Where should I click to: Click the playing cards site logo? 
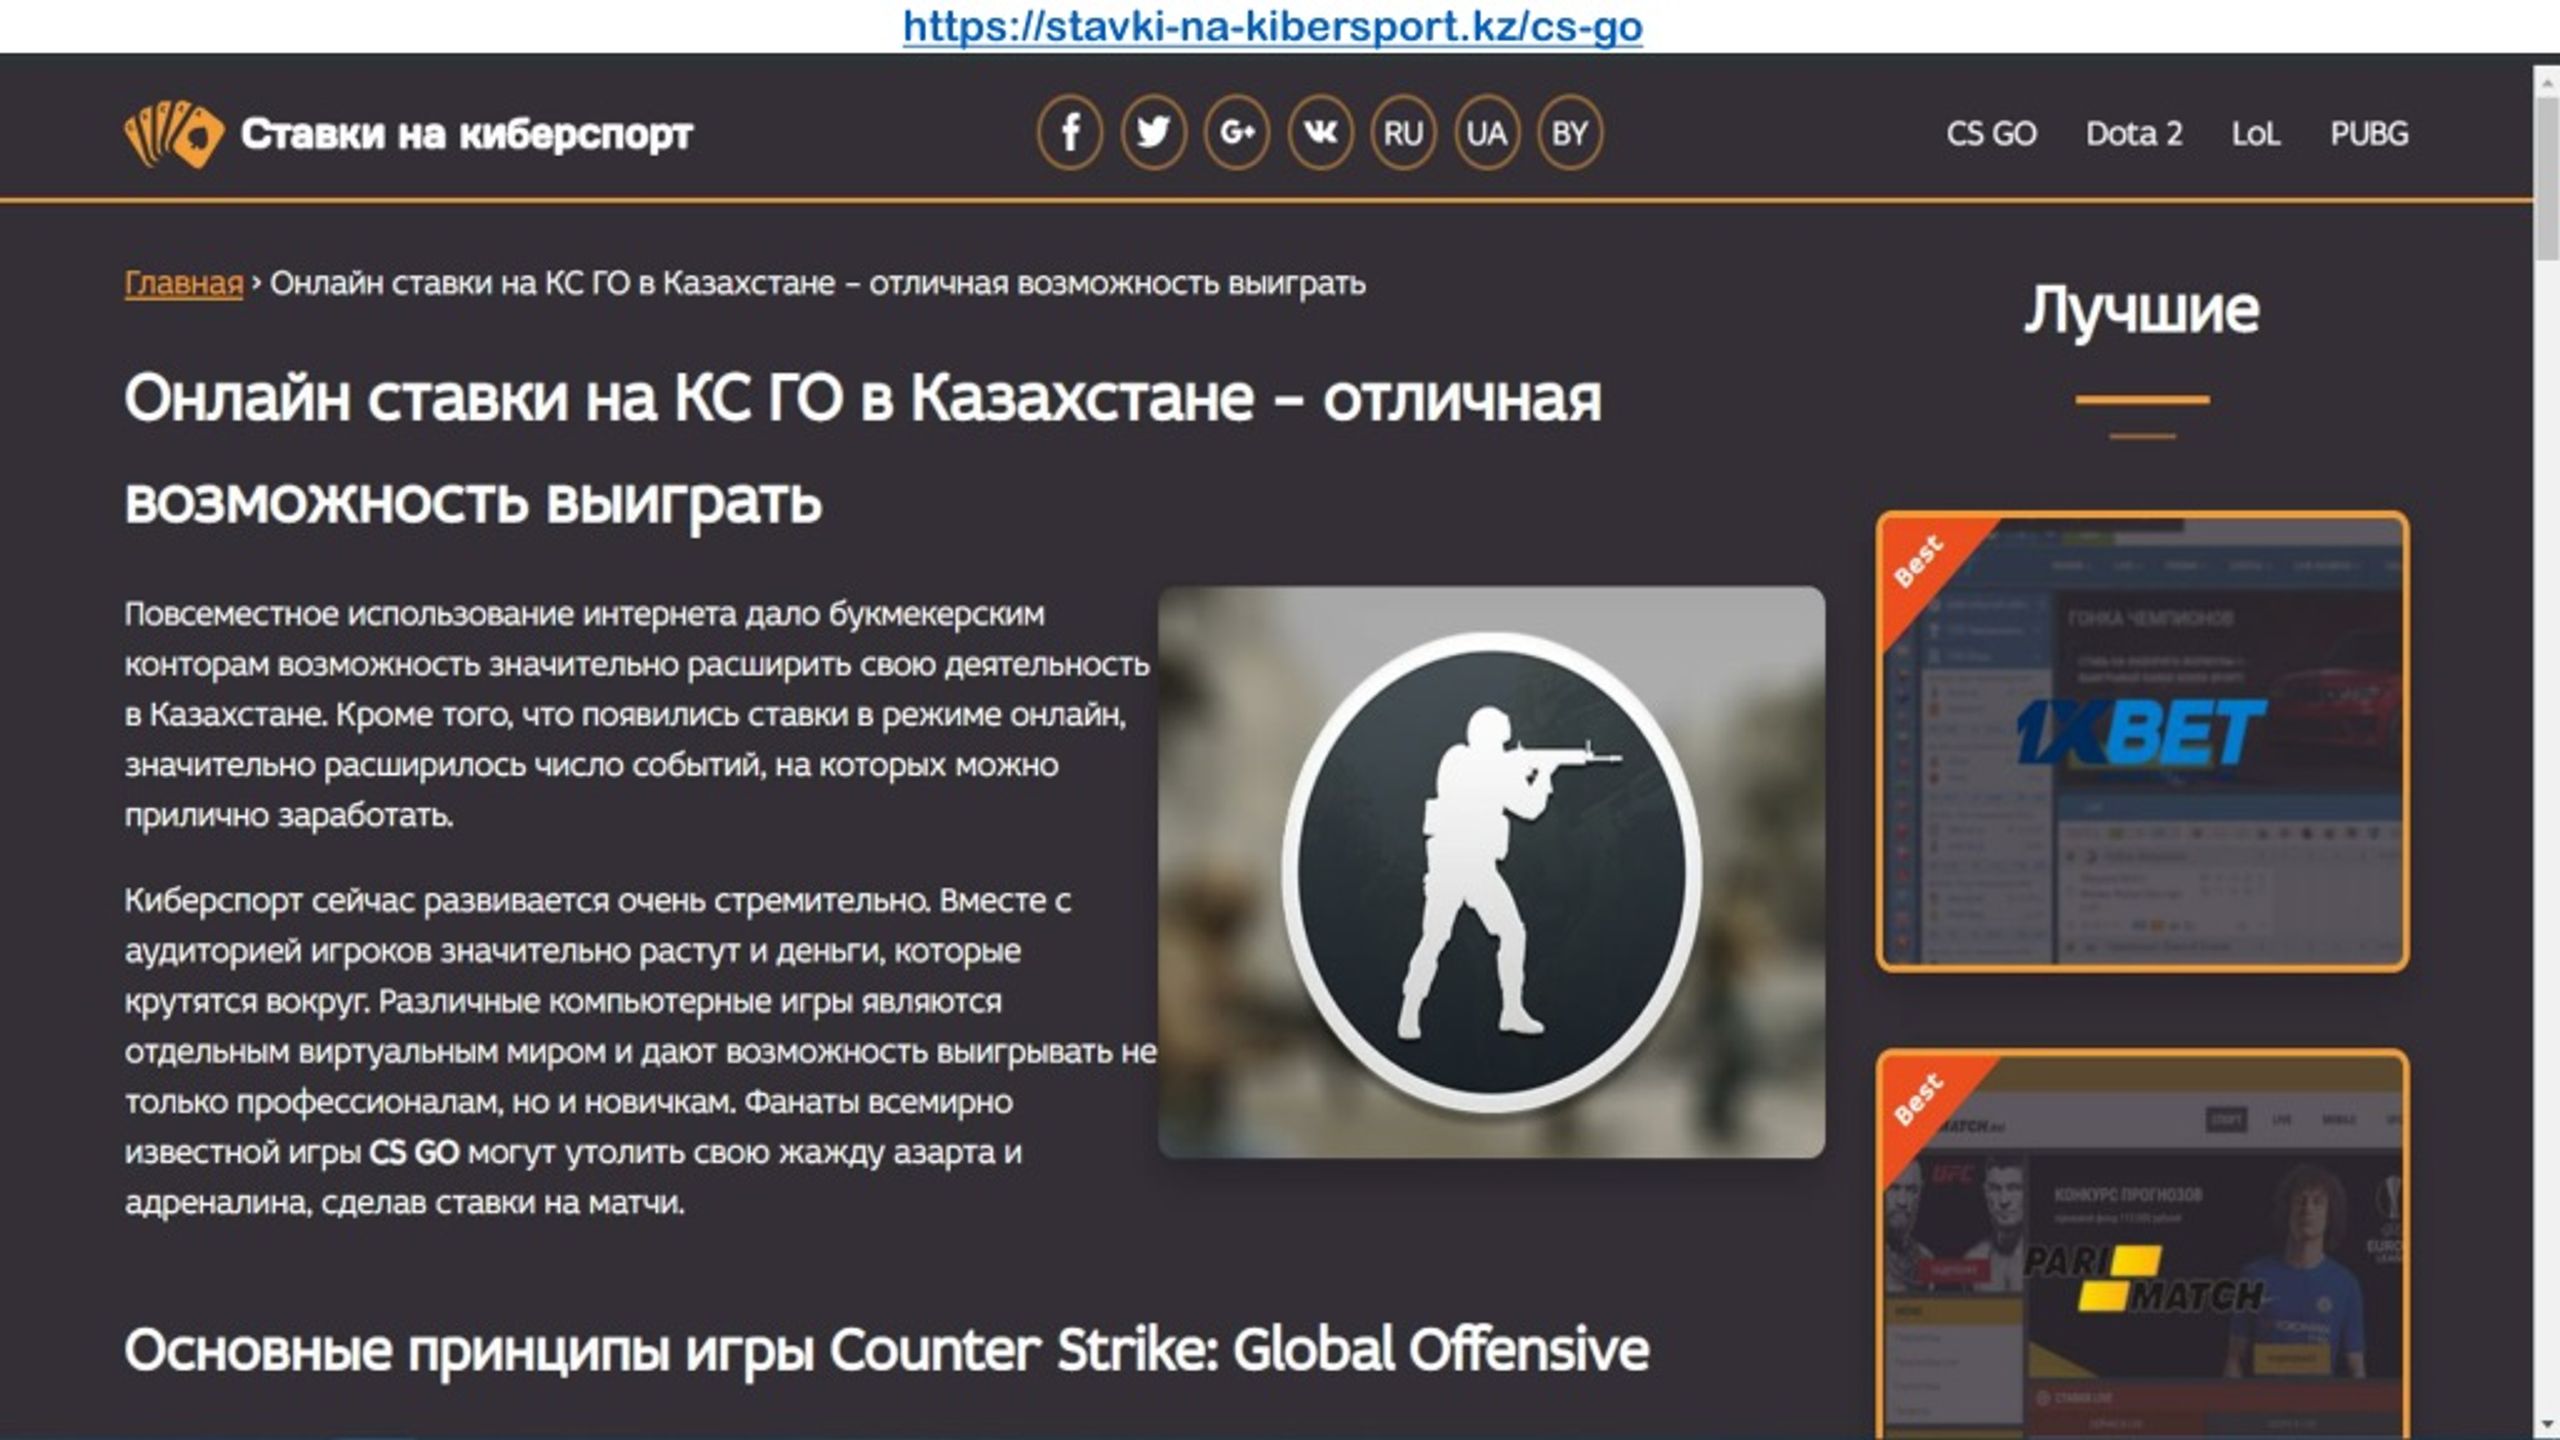(x=173, y=133)
